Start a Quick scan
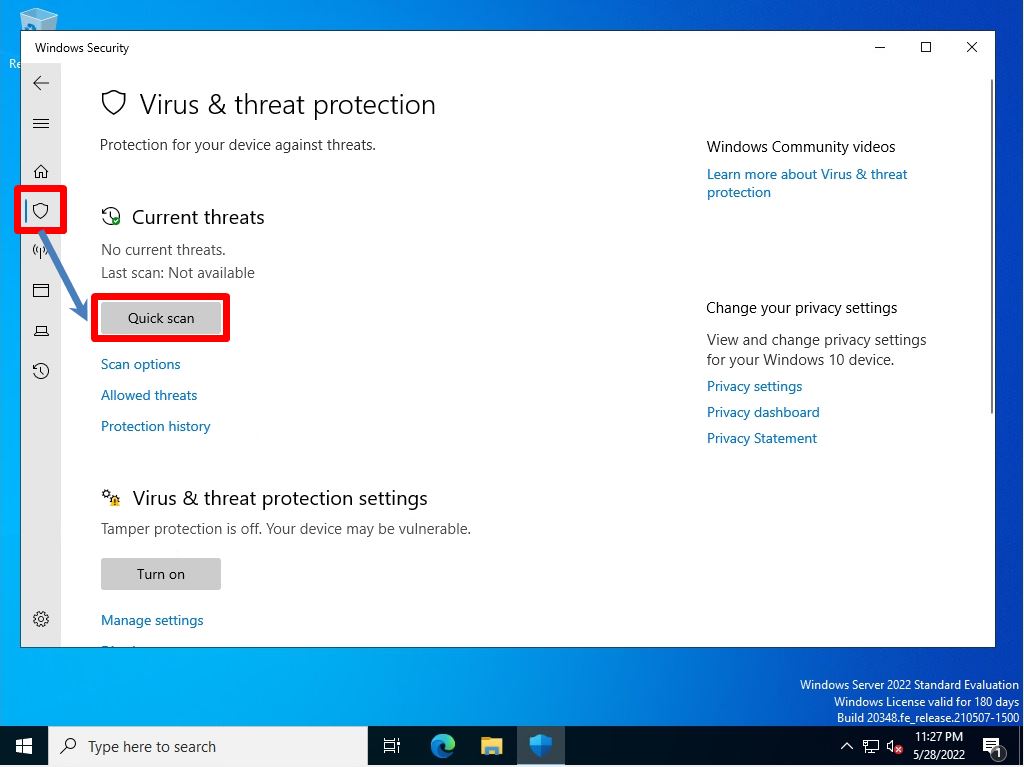 coord(161,318)
